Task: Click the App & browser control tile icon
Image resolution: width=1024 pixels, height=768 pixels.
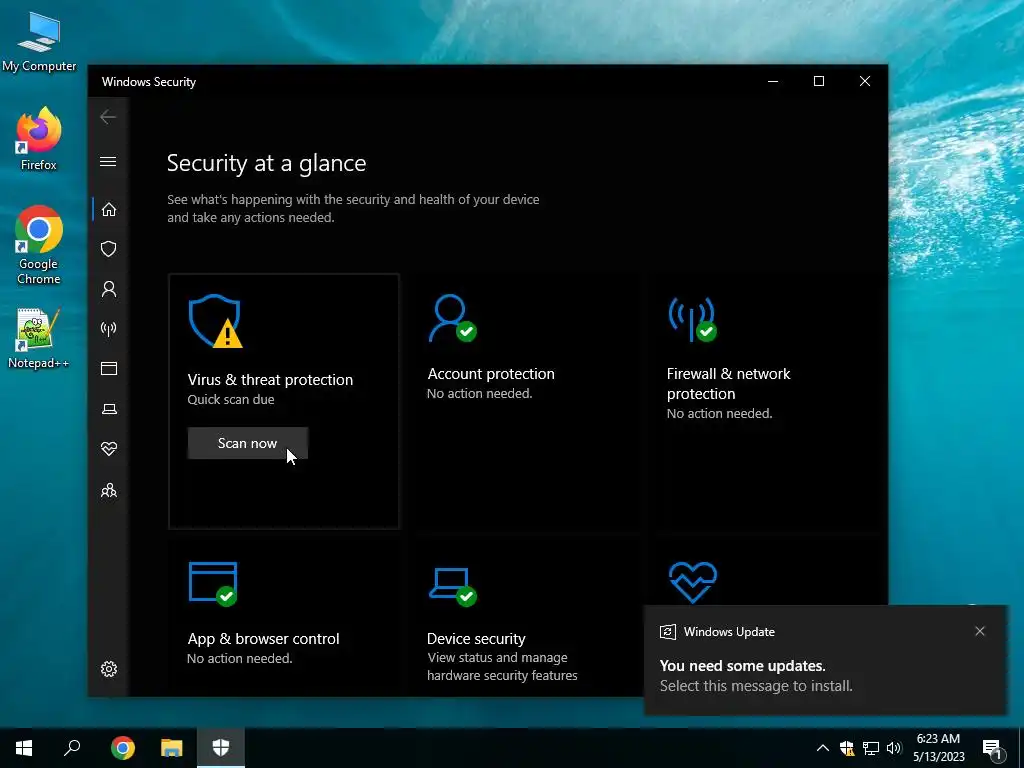Action: tap(213, 584)
